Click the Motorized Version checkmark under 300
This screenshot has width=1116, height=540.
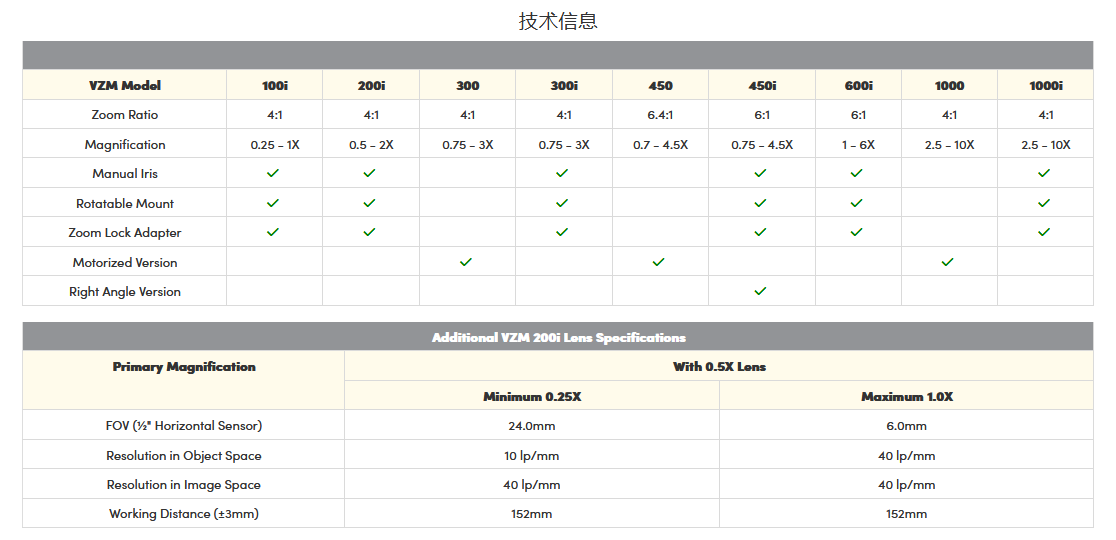pyautogui.click(x=466, y=262)
